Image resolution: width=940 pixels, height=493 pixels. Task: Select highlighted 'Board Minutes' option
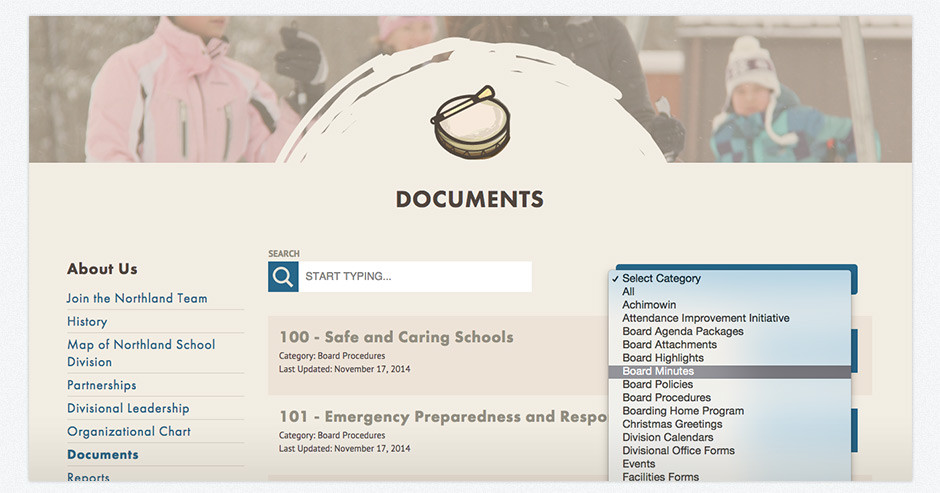coord(730,371)
